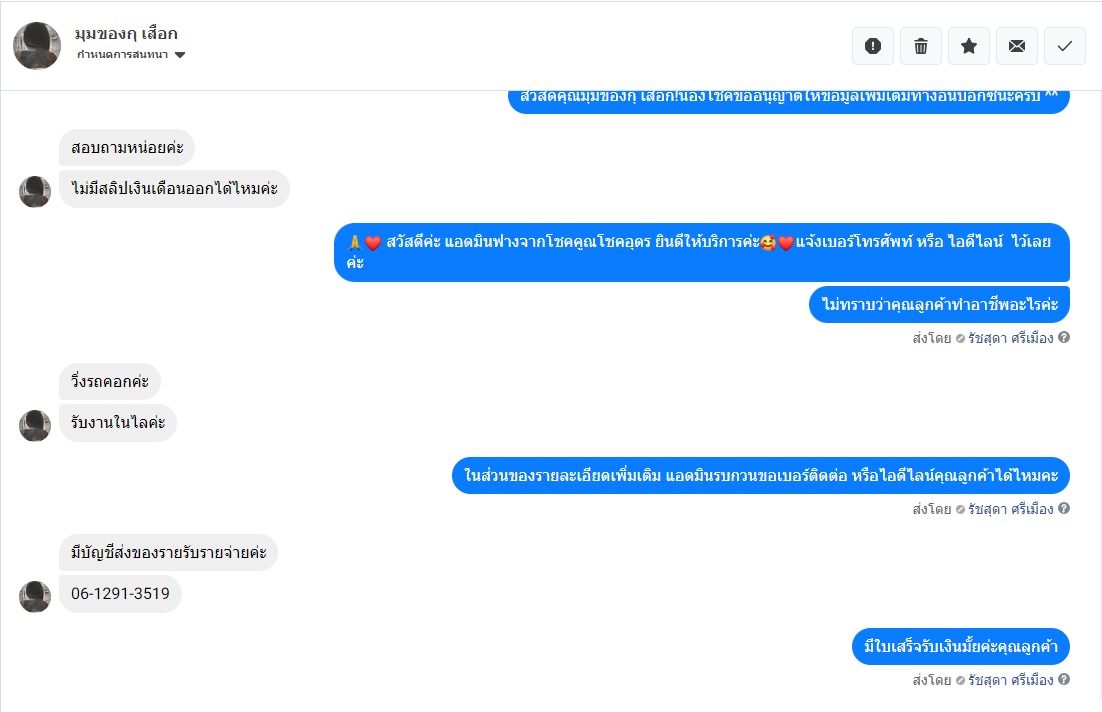Mark conversation unread with envelope icon

[1016, 46]
